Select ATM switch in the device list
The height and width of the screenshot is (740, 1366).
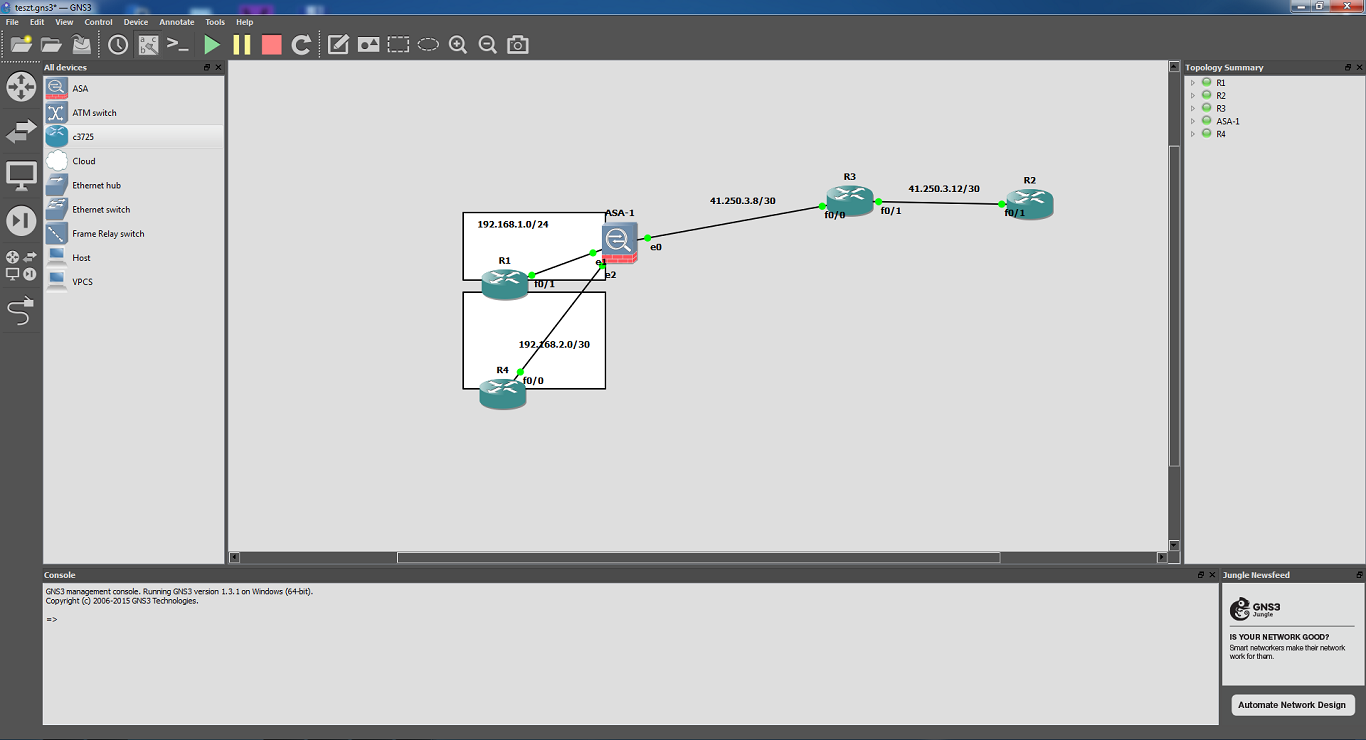[133, 112]
